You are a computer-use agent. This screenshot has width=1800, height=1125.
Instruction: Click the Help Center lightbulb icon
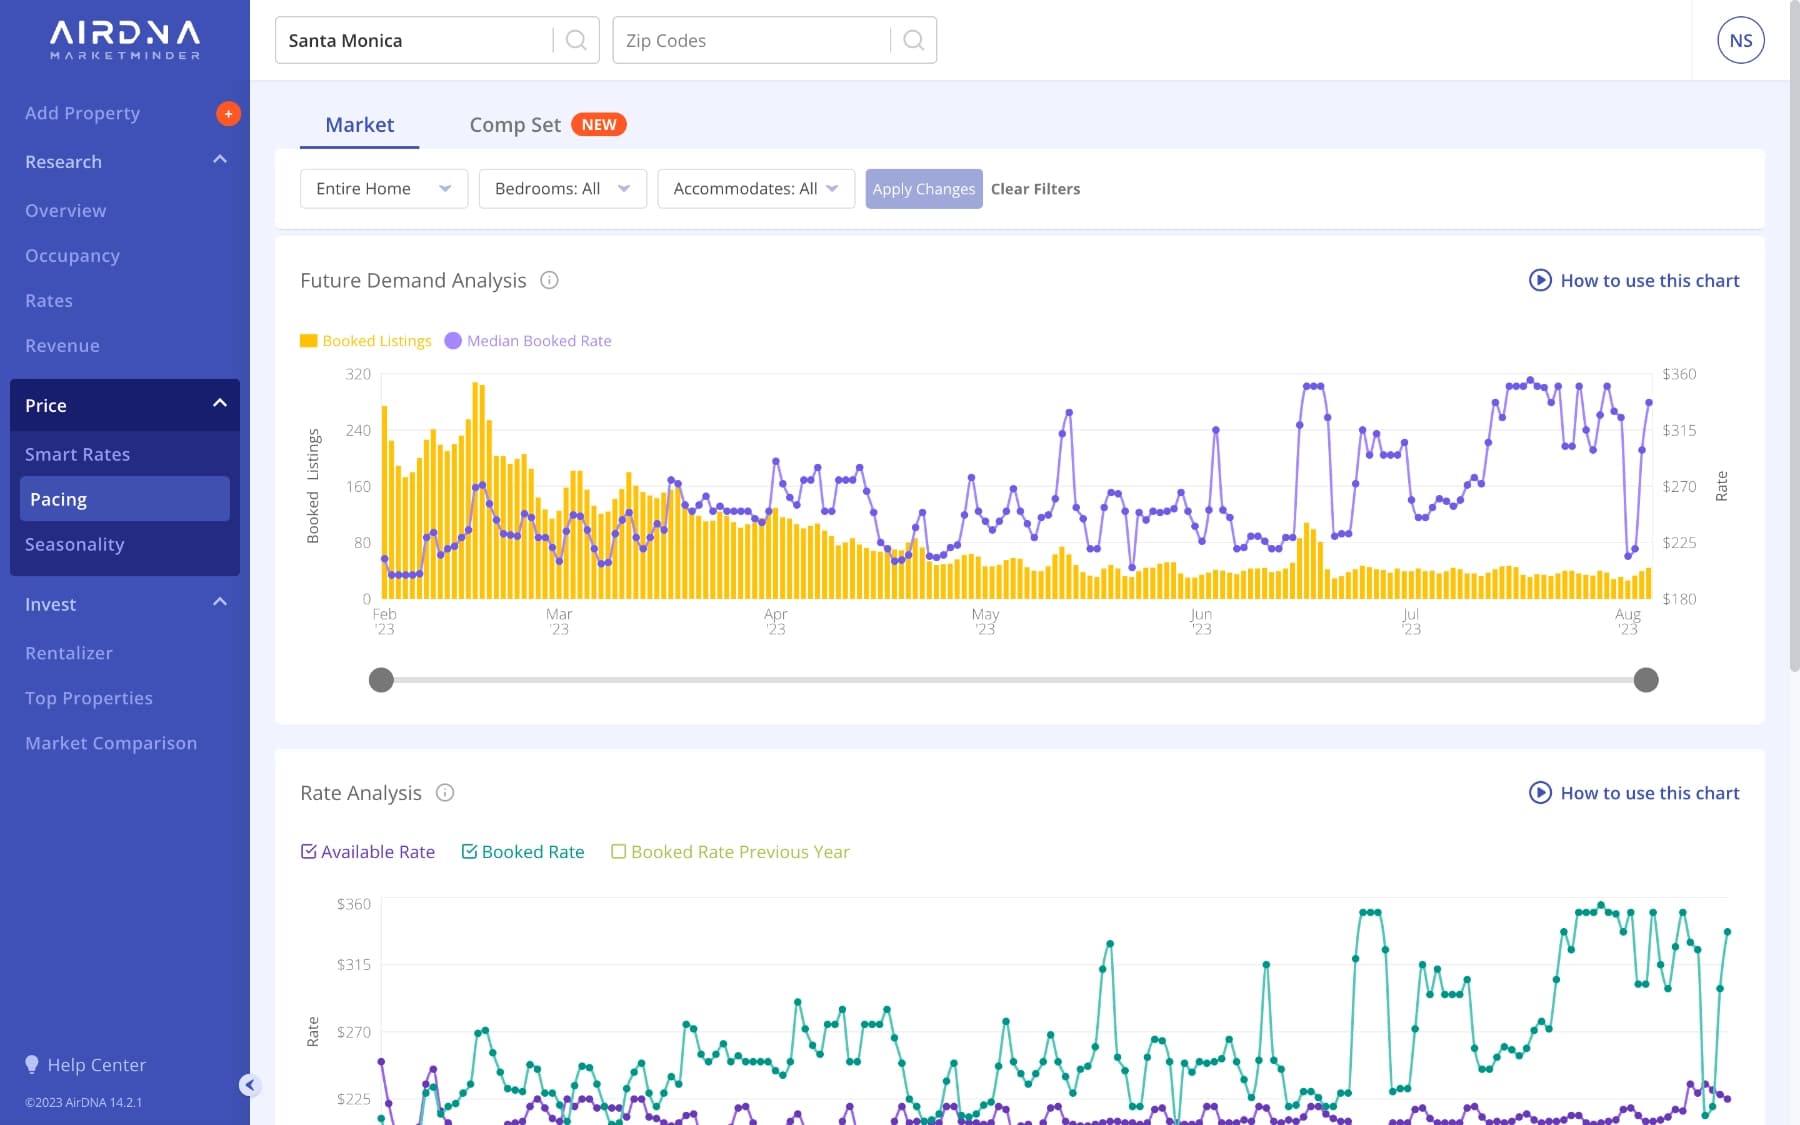[x=32, y=1064]
